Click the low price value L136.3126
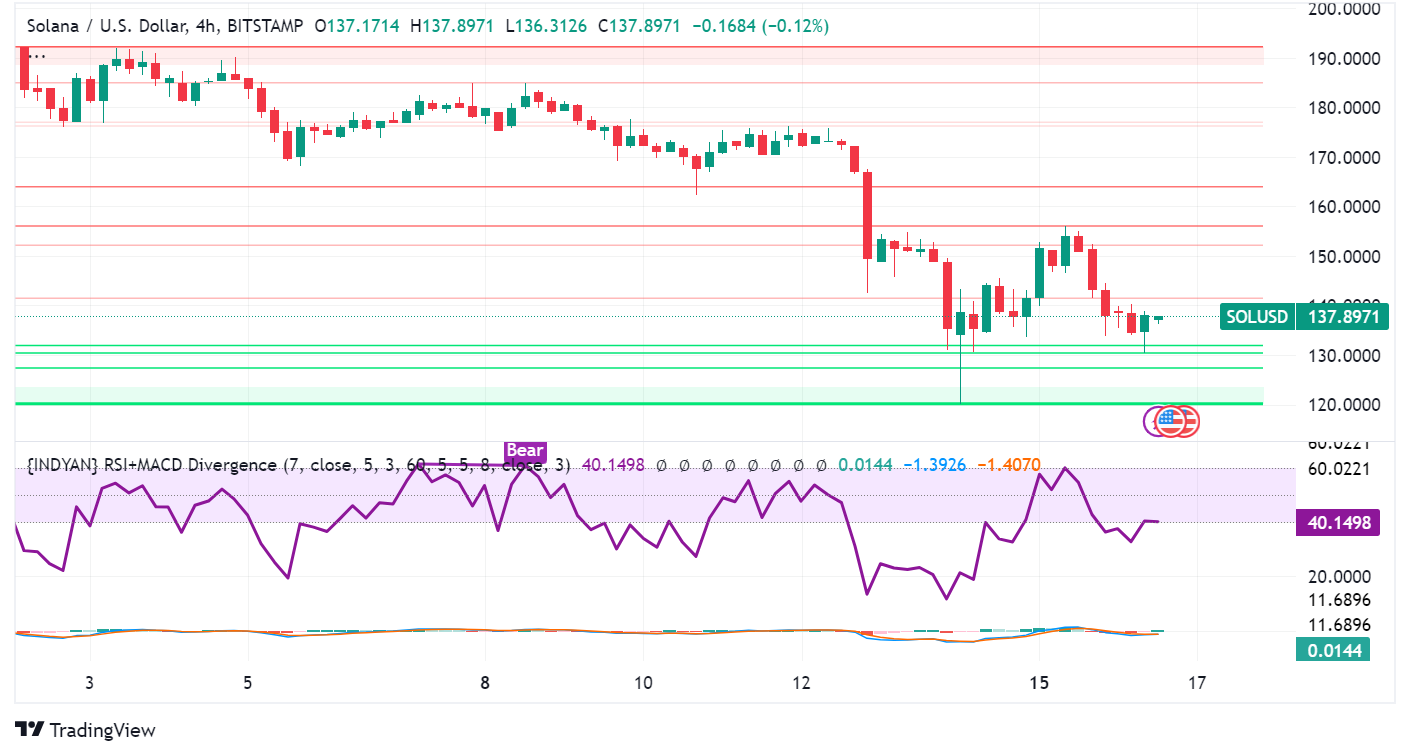This screenshot has height=756, width=1410. pyautogui.click(x=546, y=27)
